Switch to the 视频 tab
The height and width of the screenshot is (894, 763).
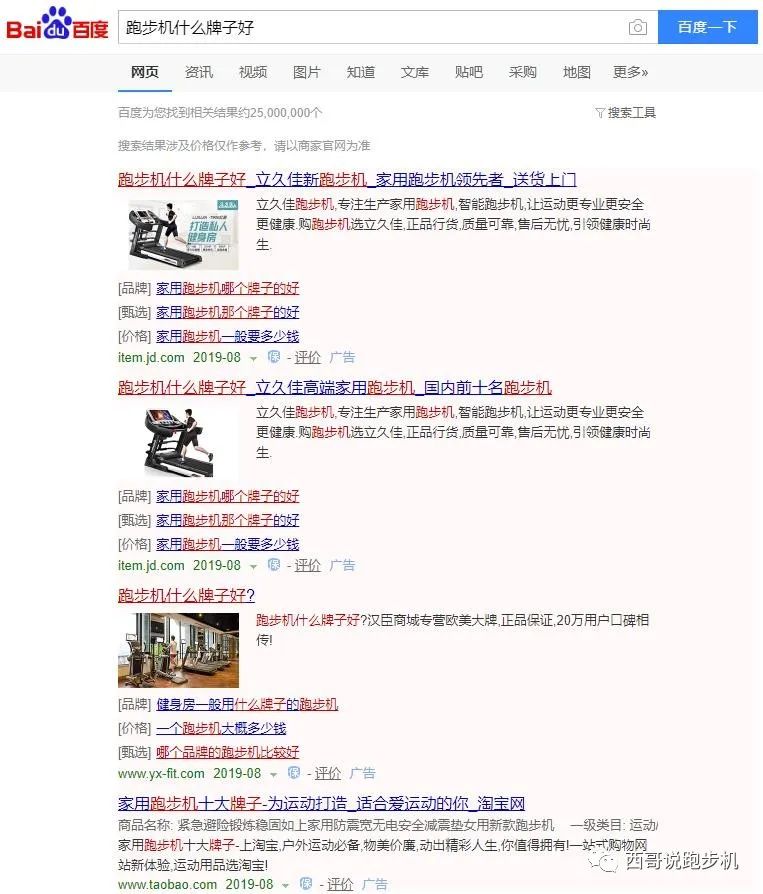[253, 72]
